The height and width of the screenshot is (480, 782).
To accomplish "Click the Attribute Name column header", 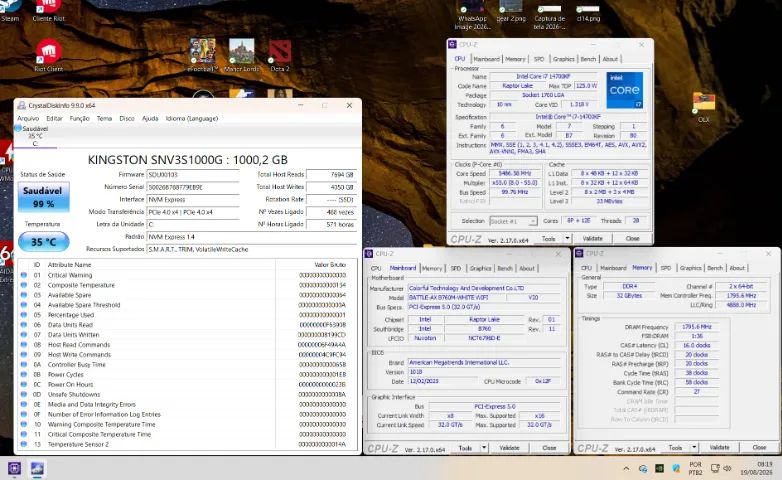I will pyautogui.click(x=160, y=264).
